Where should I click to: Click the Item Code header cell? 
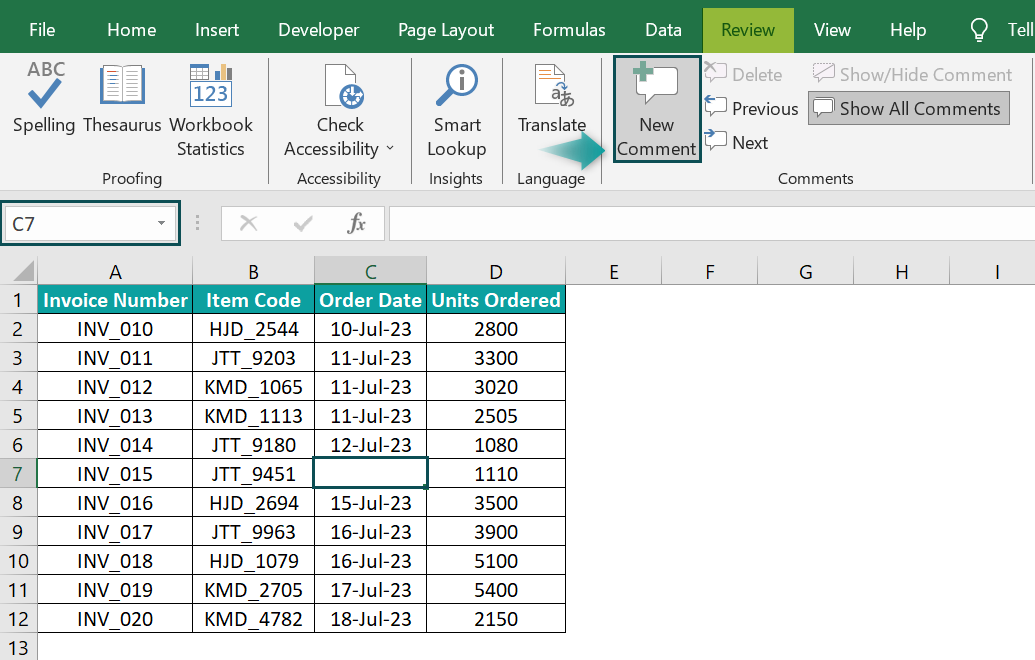253,300
